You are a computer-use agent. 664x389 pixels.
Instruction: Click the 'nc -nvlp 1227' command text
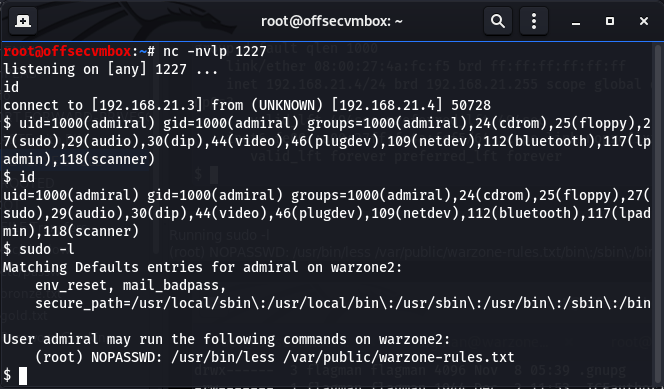(x=215, y=51)
